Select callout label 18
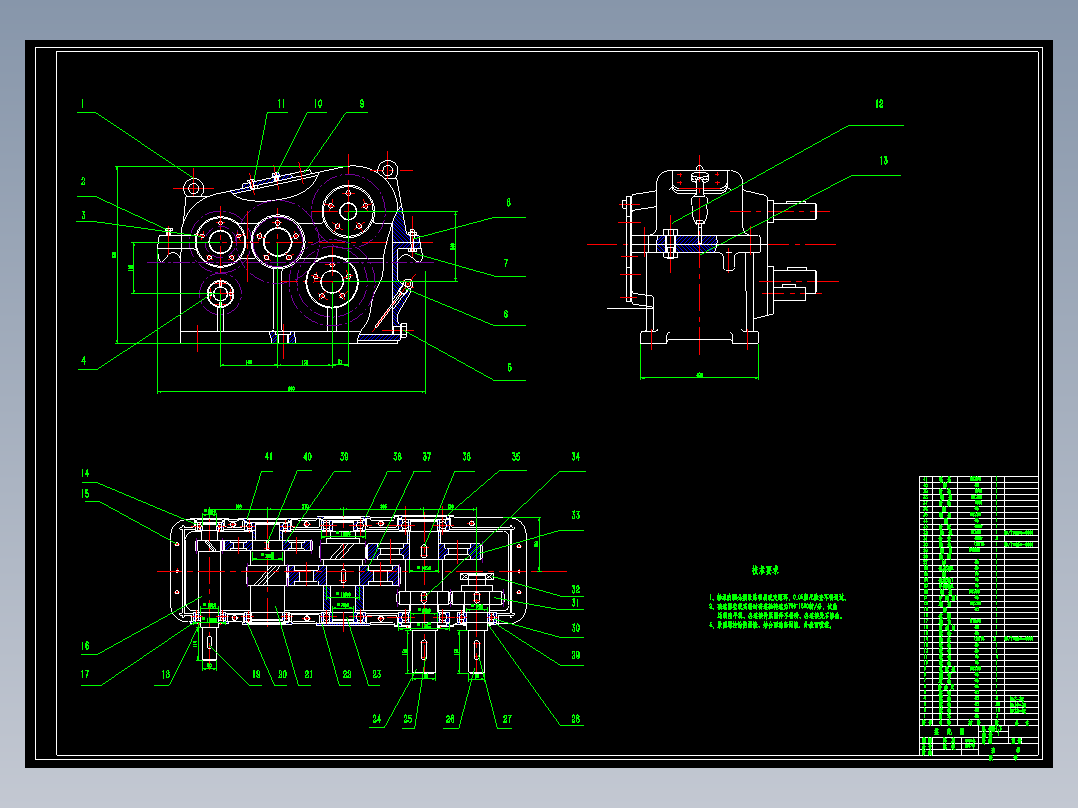This screenshot has height=808, width=1078. pos(166,675)
